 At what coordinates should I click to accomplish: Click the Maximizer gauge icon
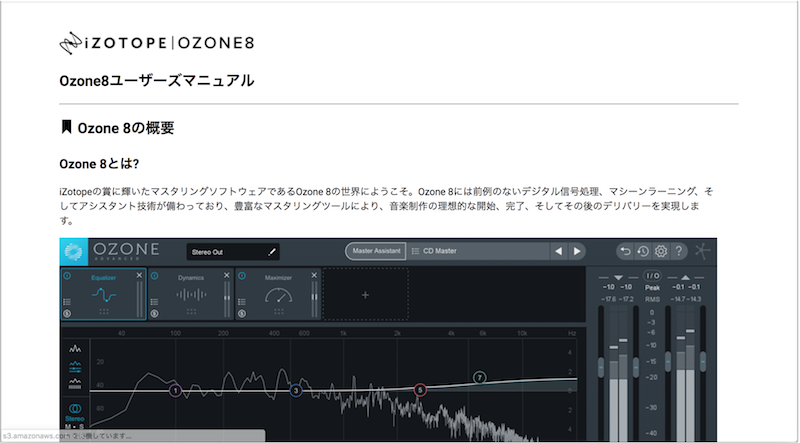(279, 295)
